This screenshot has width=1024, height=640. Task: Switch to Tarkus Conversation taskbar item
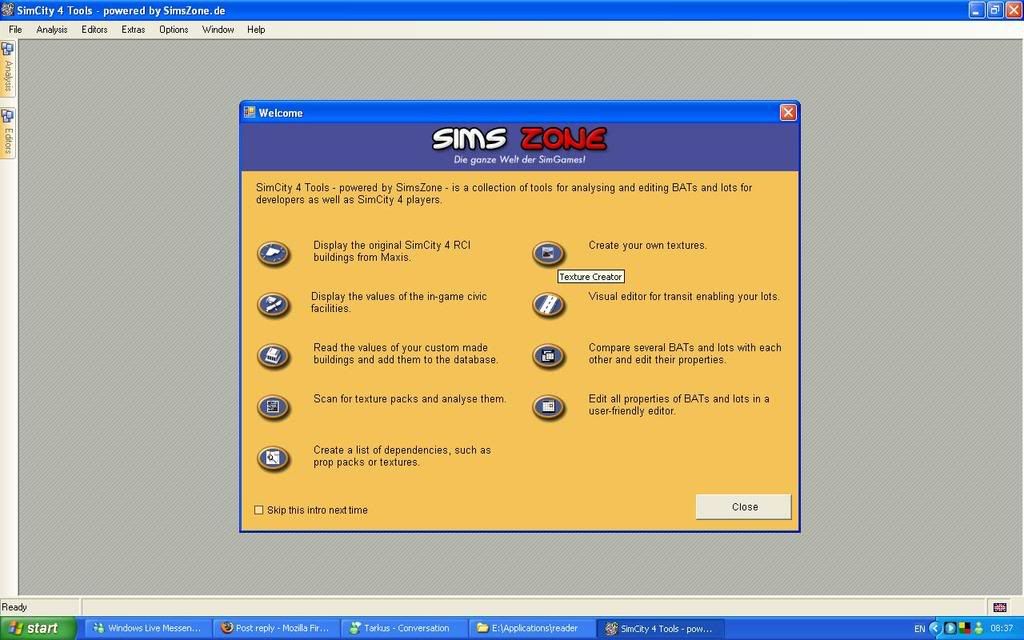(403, 628)
